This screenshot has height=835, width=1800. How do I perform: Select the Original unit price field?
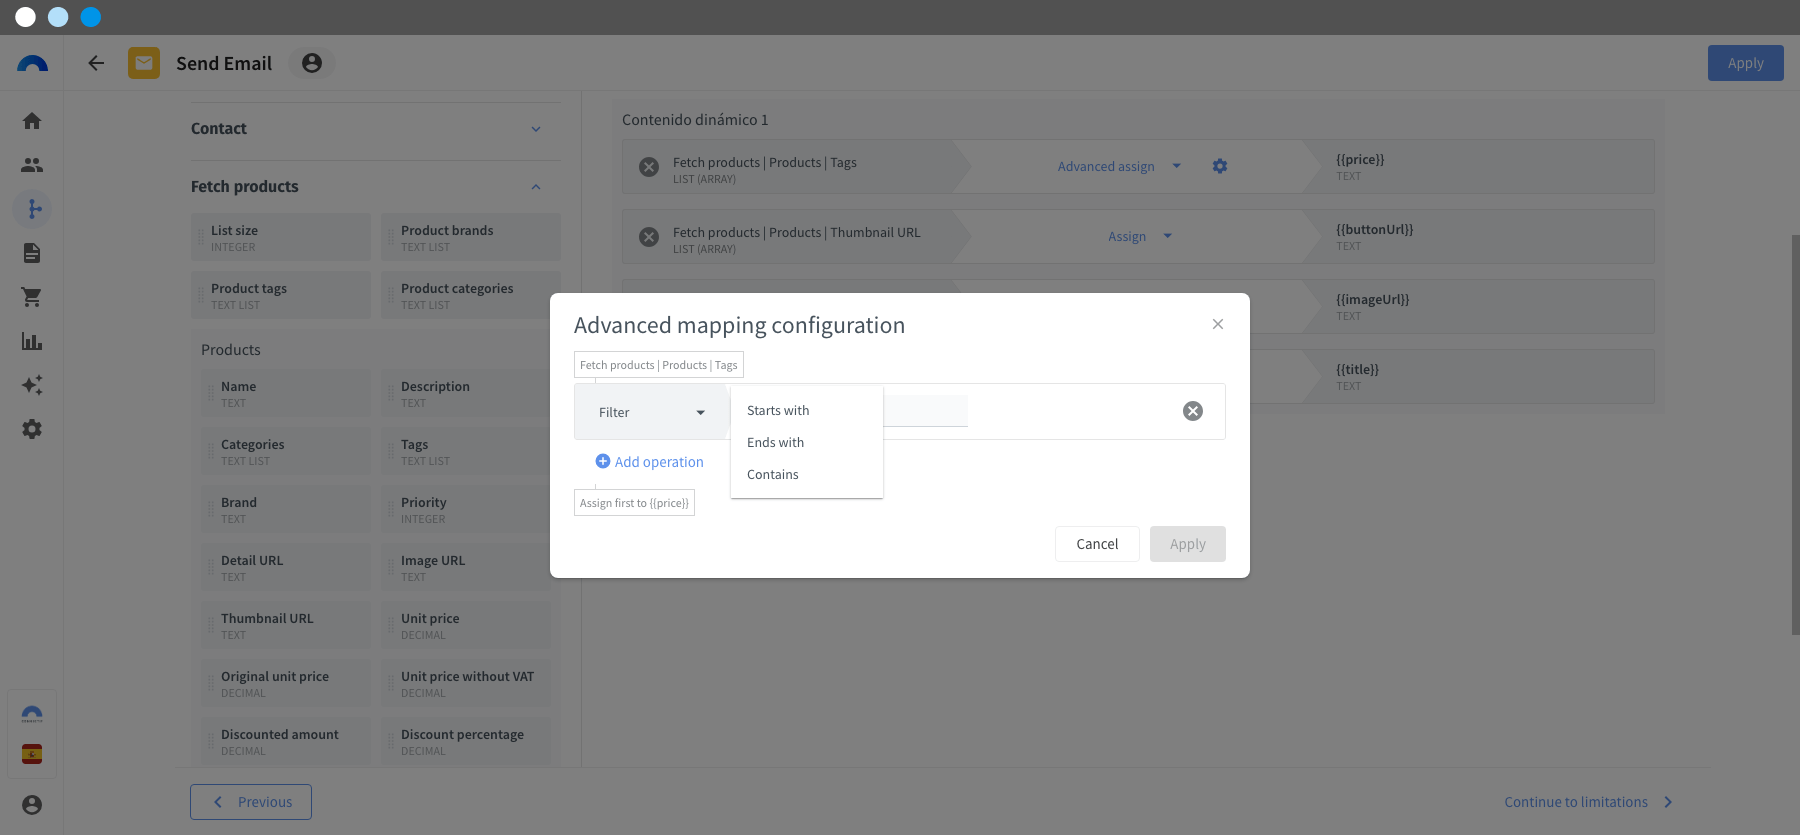point(286,683)
